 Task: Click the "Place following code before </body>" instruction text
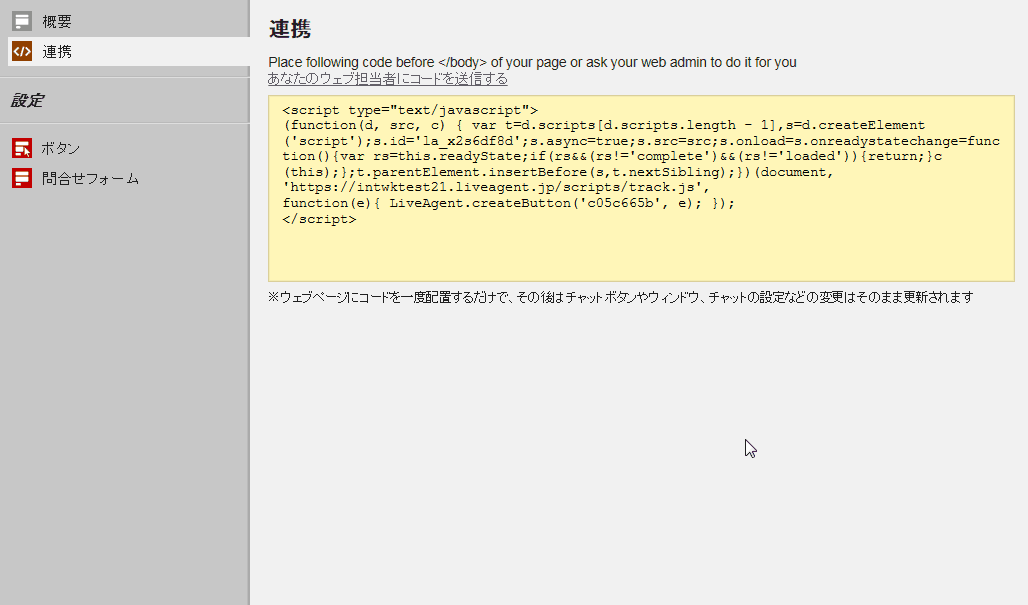pyautogui.click(x=532, y=62)
